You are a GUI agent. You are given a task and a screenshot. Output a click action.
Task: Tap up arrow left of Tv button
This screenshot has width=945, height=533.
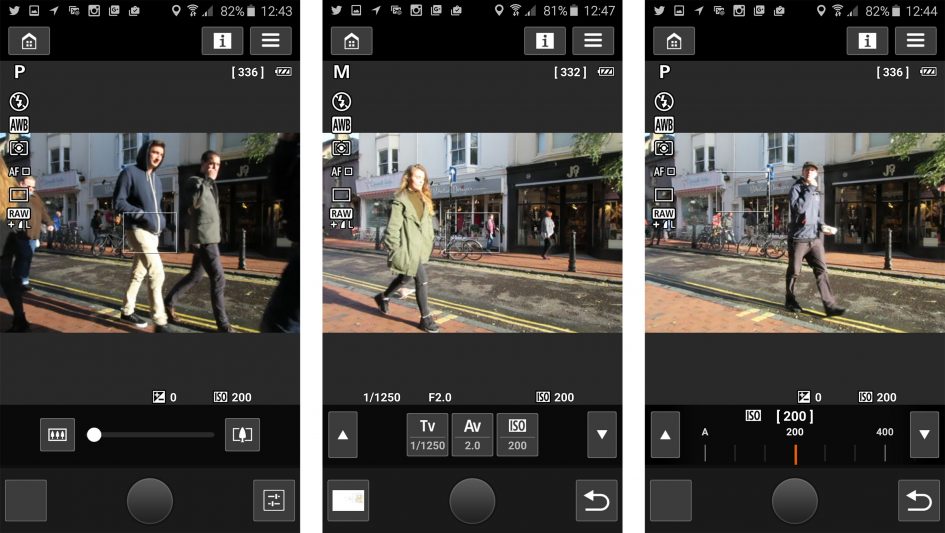pyautogui.click(x=343, y=435)
